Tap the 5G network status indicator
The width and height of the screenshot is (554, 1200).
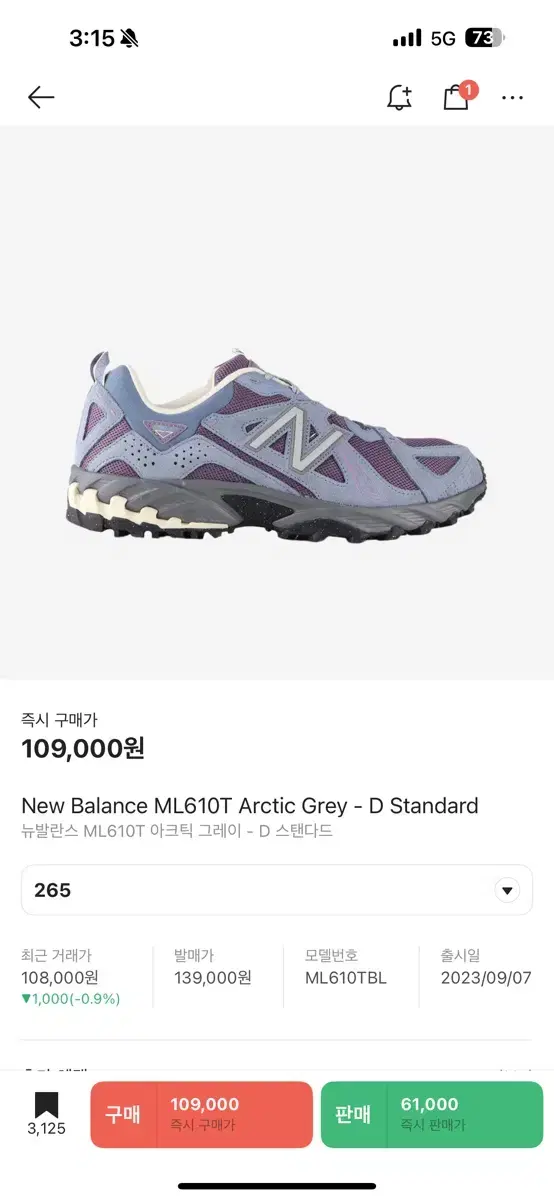tap(443, 38)
